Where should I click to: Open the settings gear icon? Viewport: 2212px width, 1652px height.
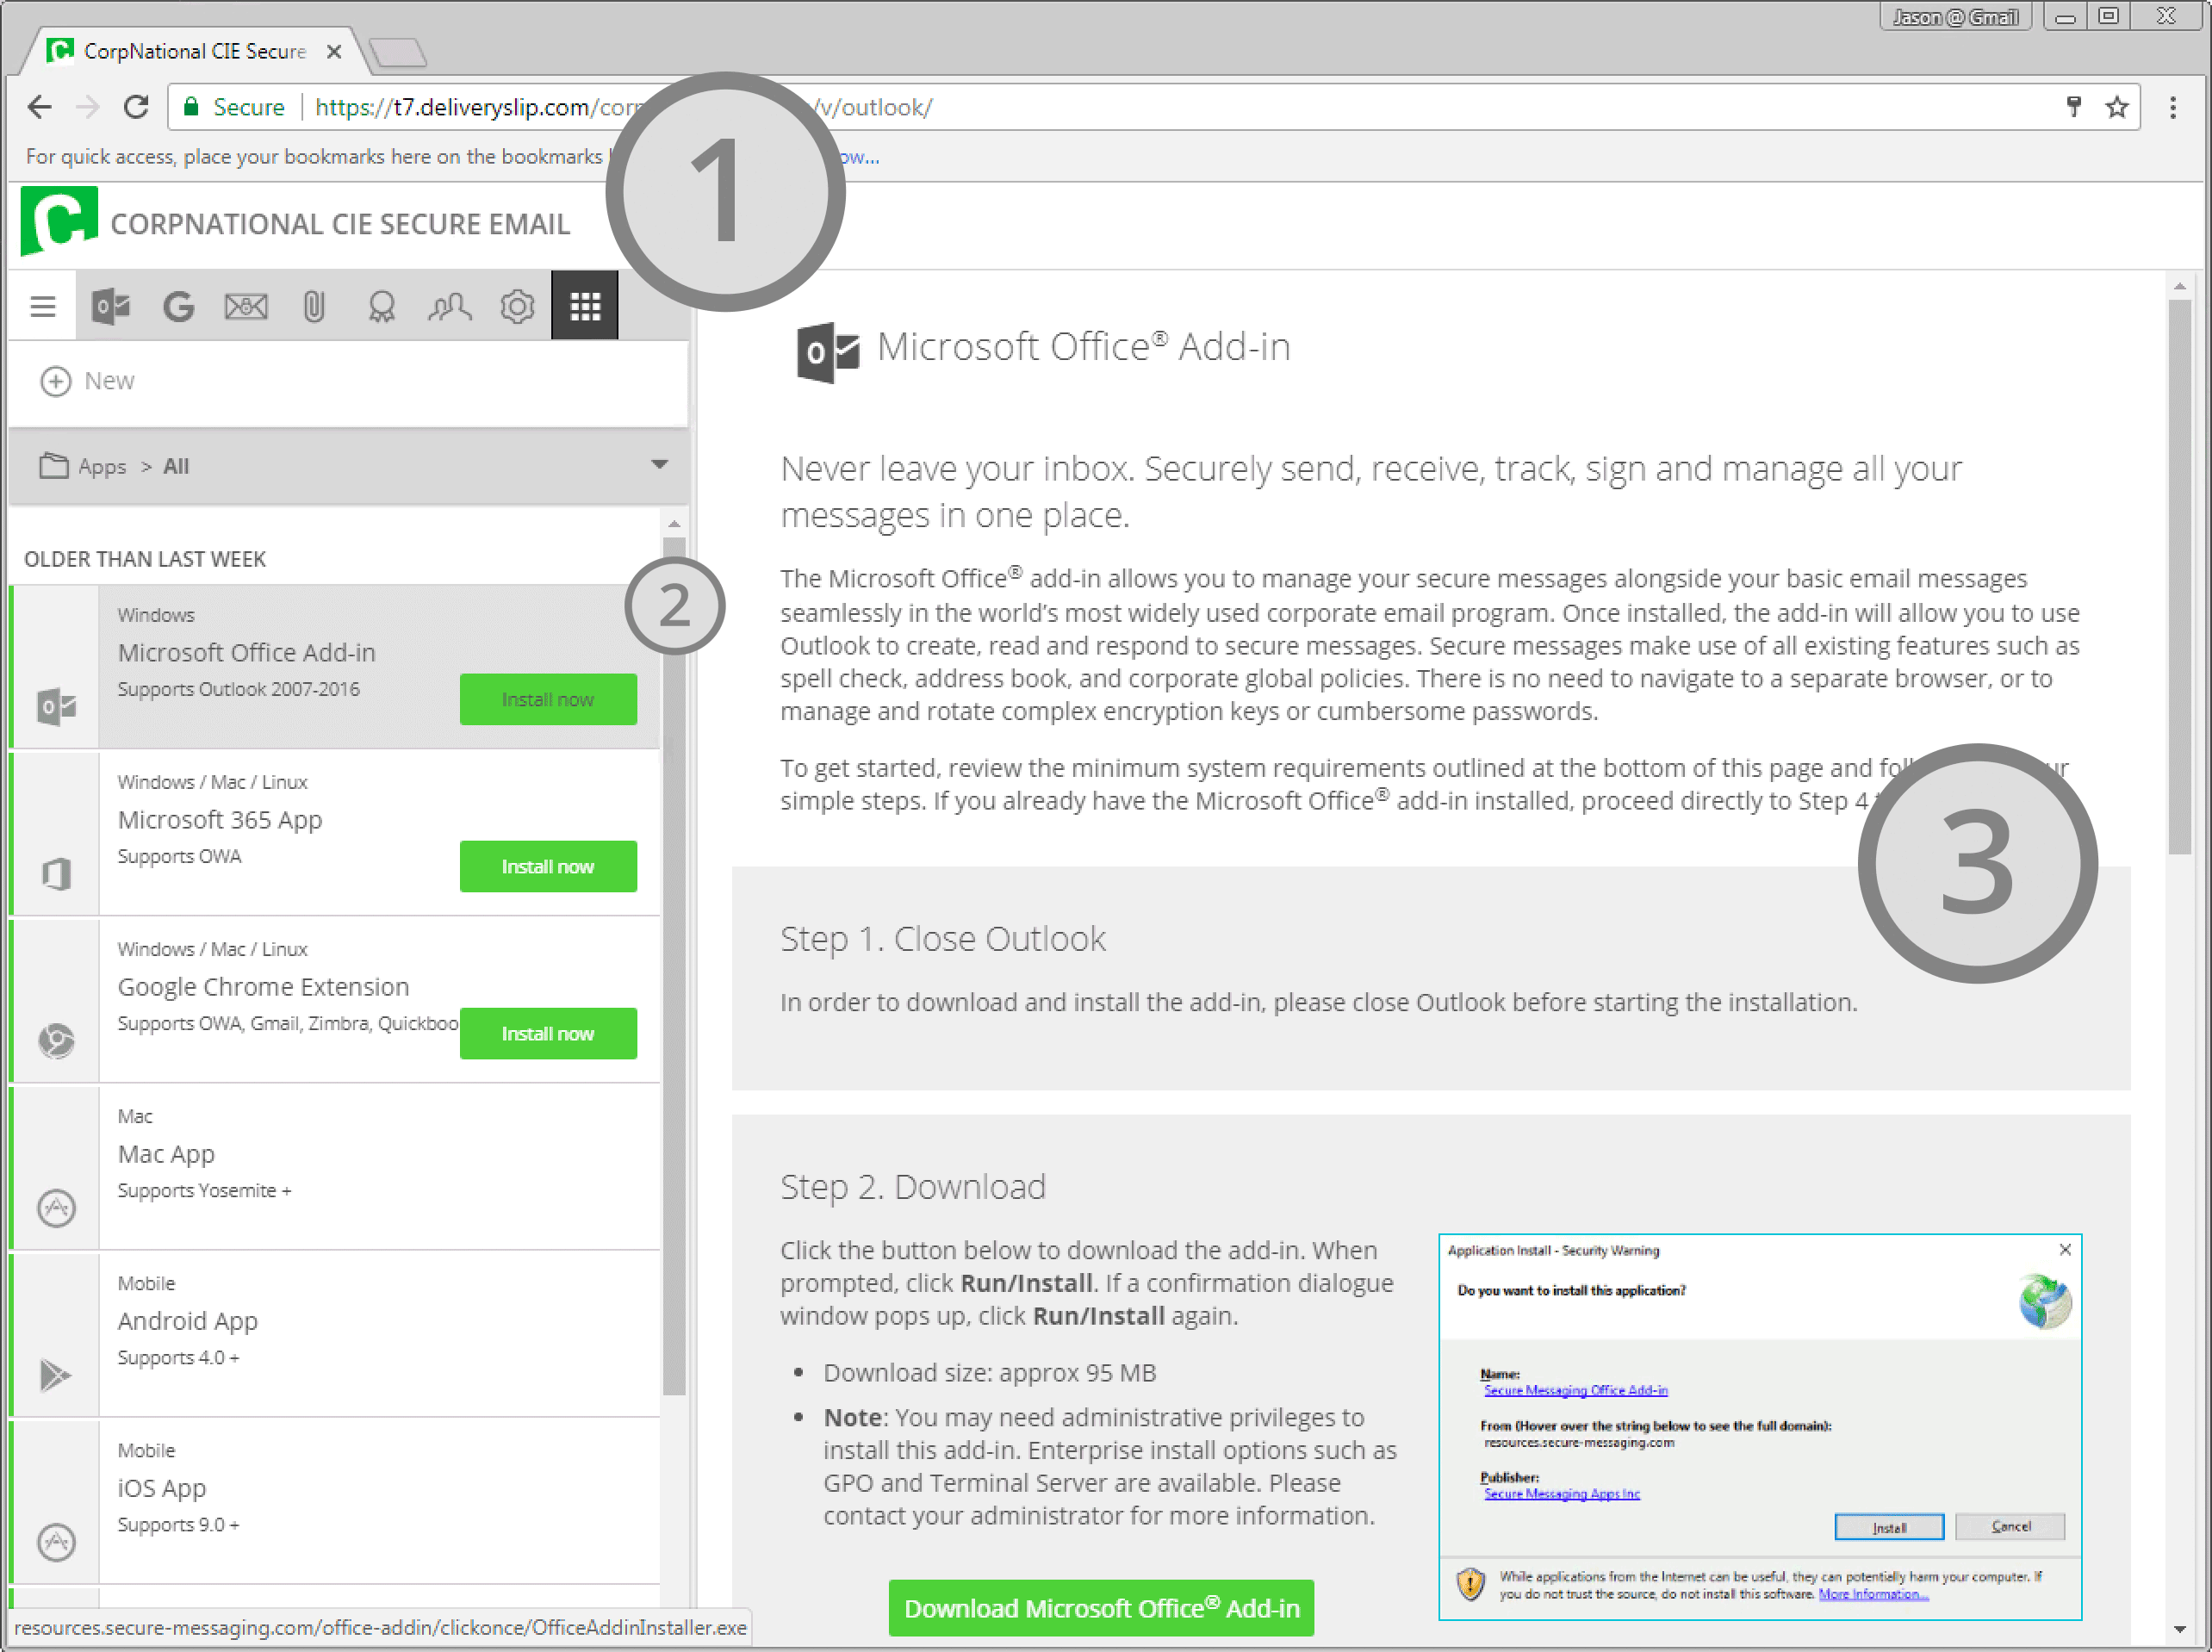click(x=517, y=306)
